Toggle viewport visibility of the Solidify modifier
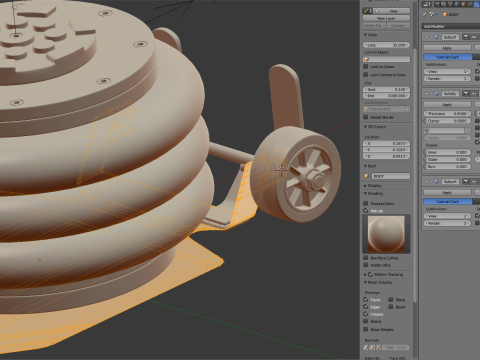The height and width of the screenshot is (360, 480). tap(474, 94)
